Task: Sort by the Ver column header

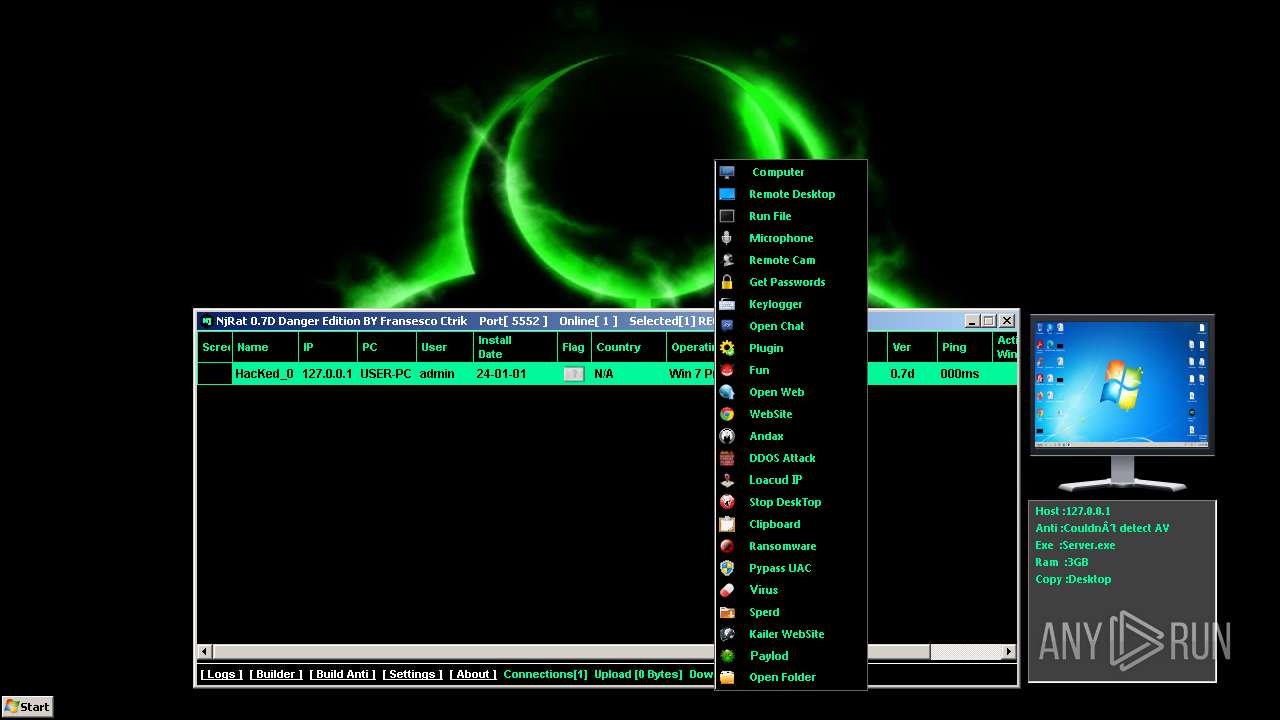Action: pyautogui.click(x=912, y=347)
